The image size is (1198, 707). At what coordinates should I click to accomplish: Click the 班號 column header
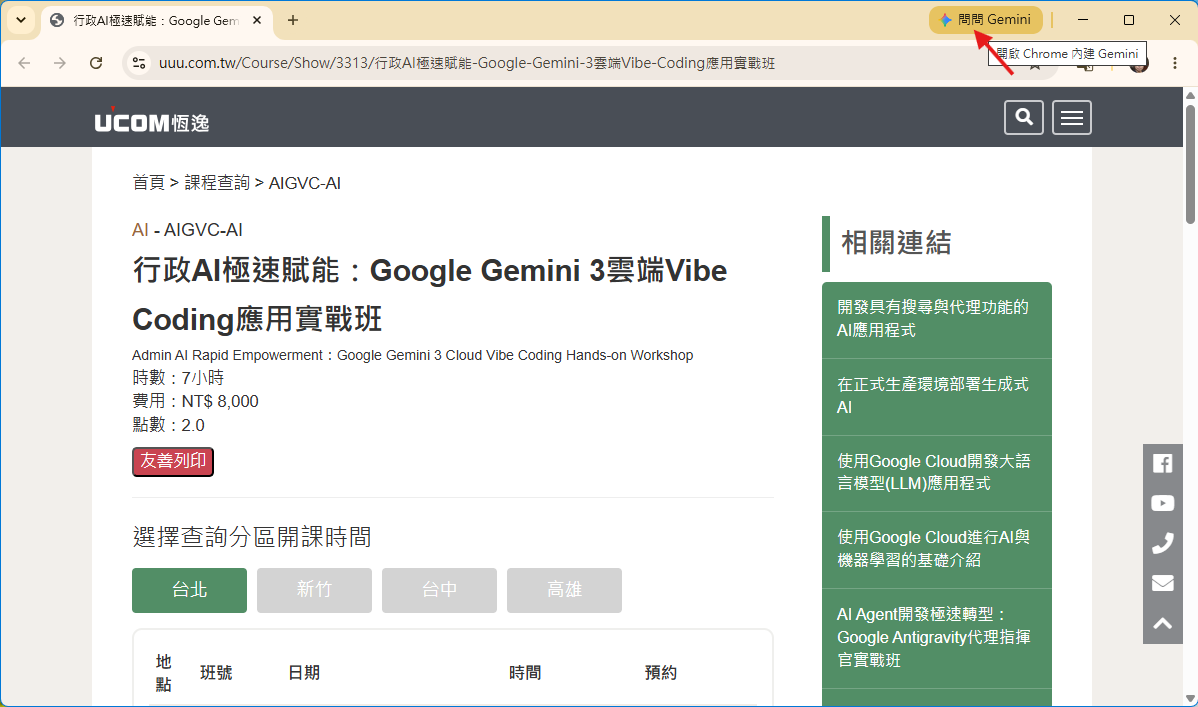click(x=216, y=673)
